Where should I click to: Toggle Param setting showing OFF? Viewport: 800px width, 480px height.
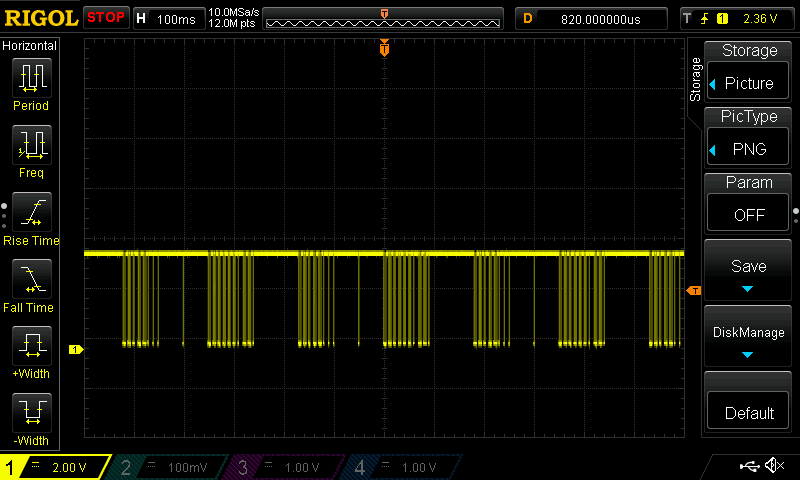click(x=748, y=215)
